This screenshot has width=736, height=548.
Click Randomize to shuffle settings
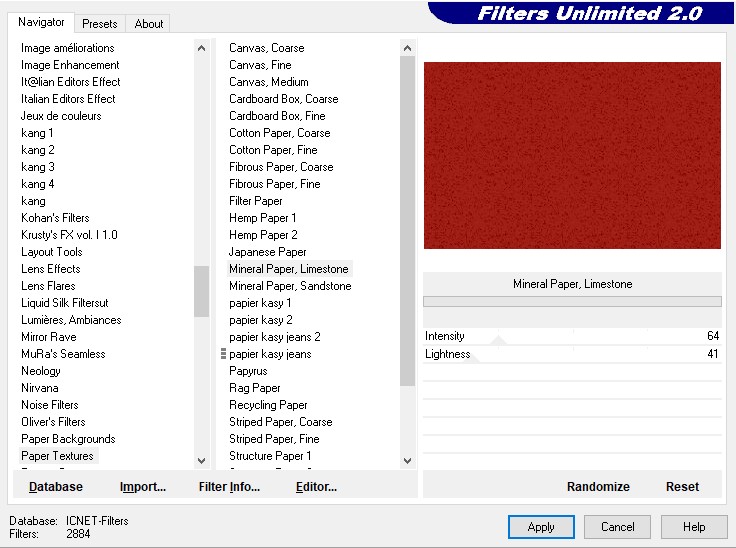point(598,486)
